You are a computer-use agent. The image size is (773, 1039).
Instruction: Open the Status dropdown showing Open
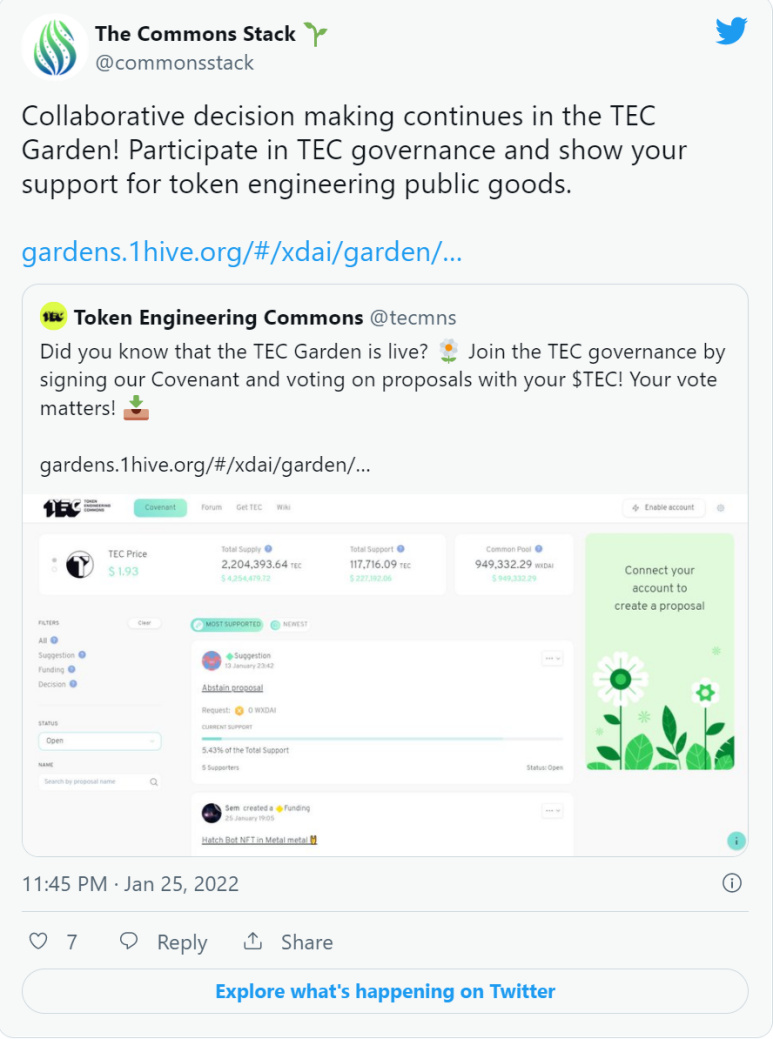coord(99,741)
